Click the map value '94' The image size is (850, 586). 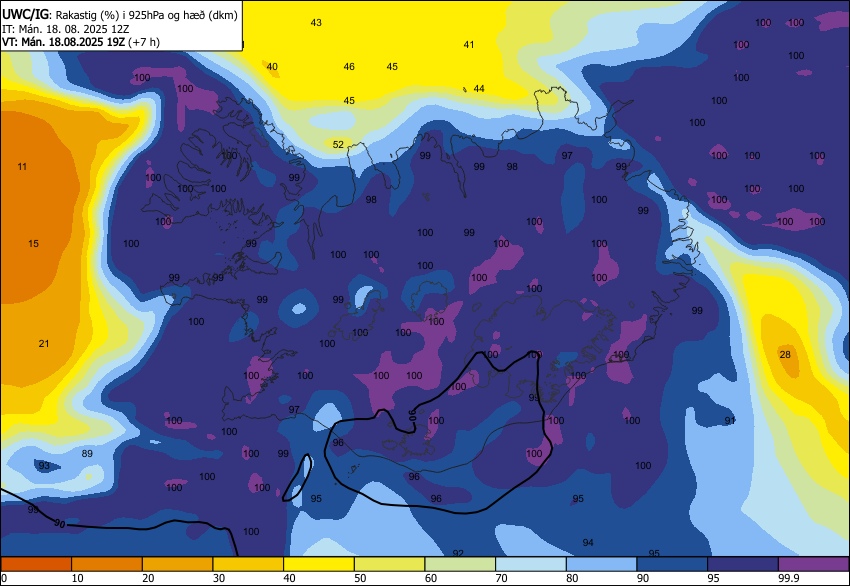tap(588, 542)
